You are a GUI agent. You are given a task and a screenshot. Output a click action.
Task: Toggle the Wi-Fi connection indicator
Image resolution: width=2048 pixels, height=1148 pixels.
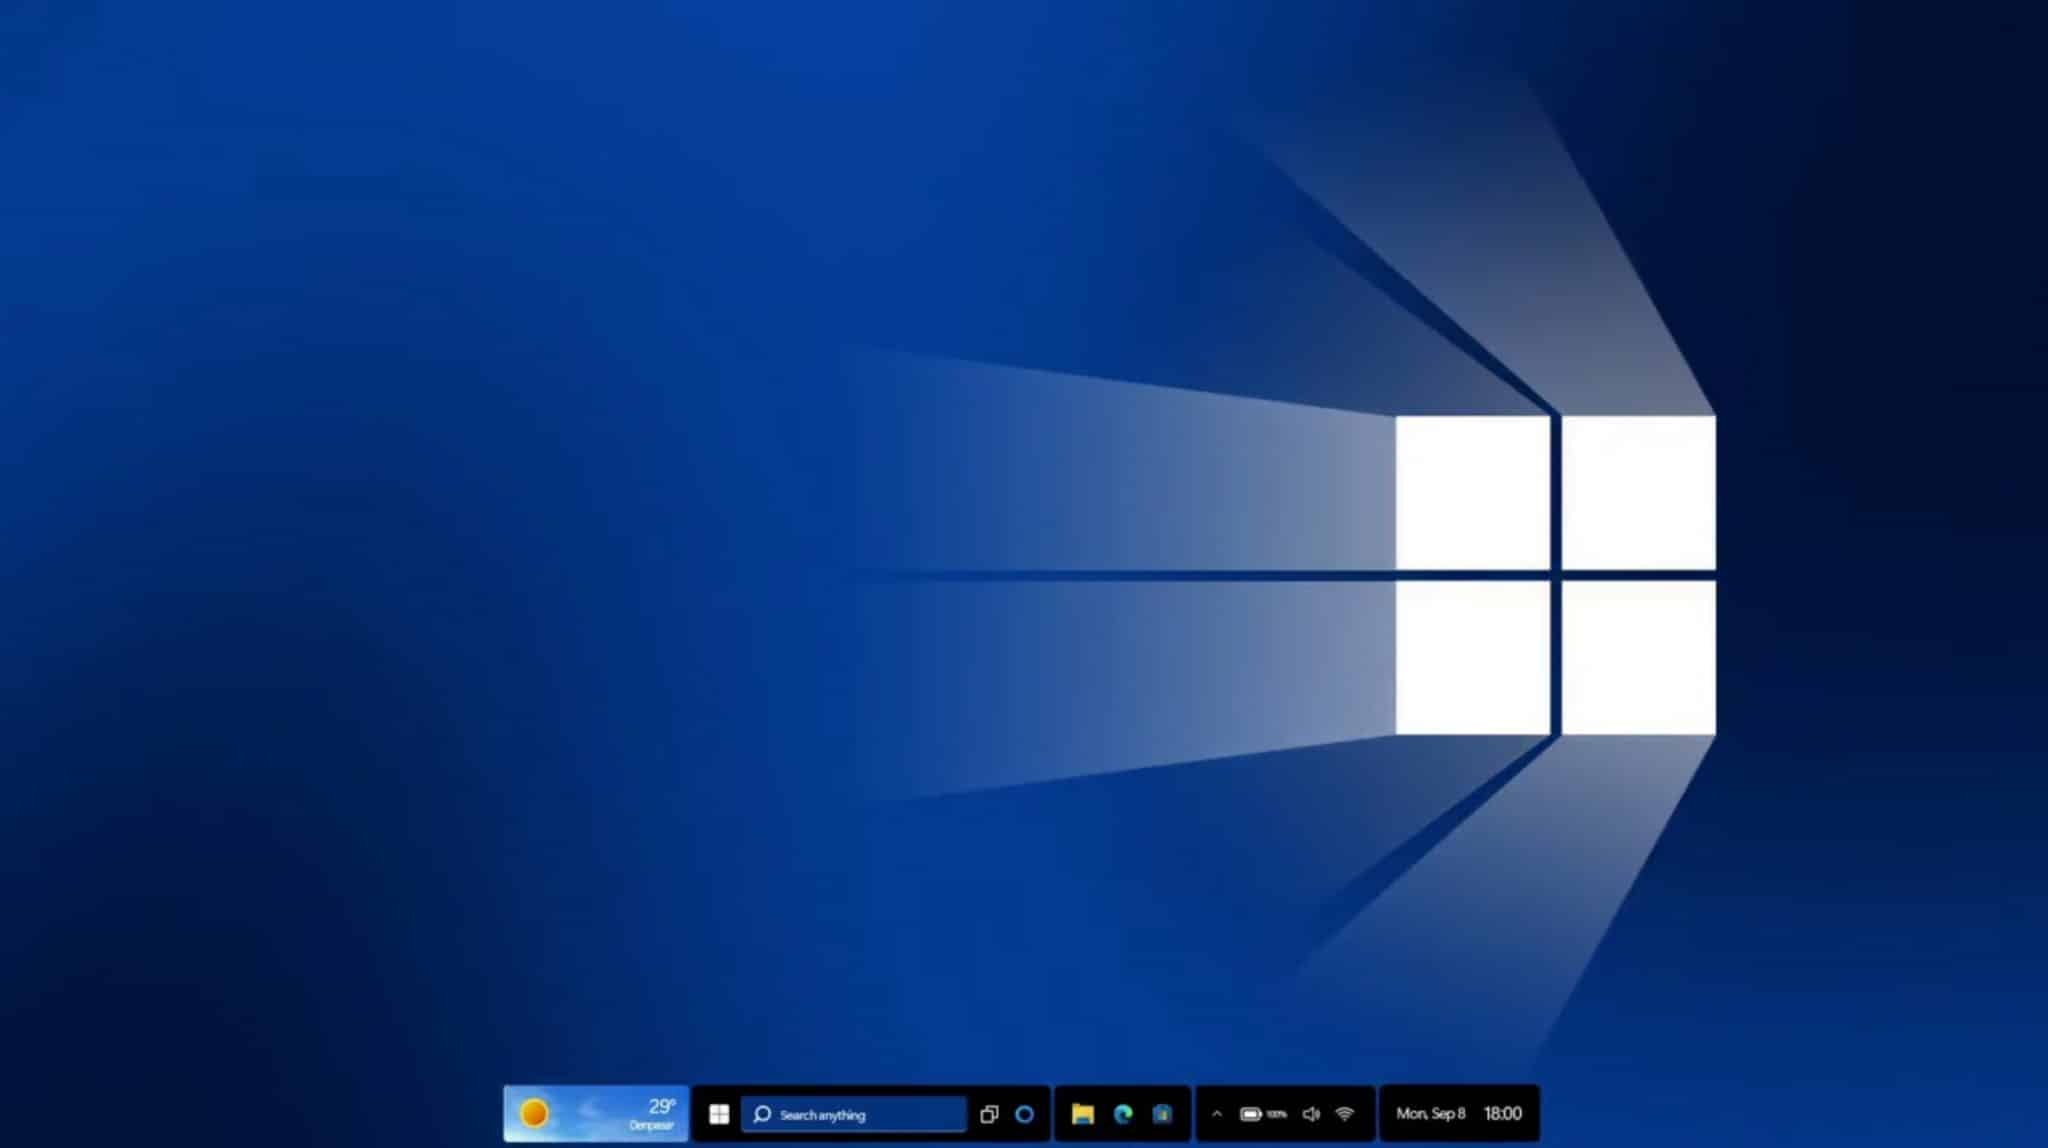click(1346, 1113)
